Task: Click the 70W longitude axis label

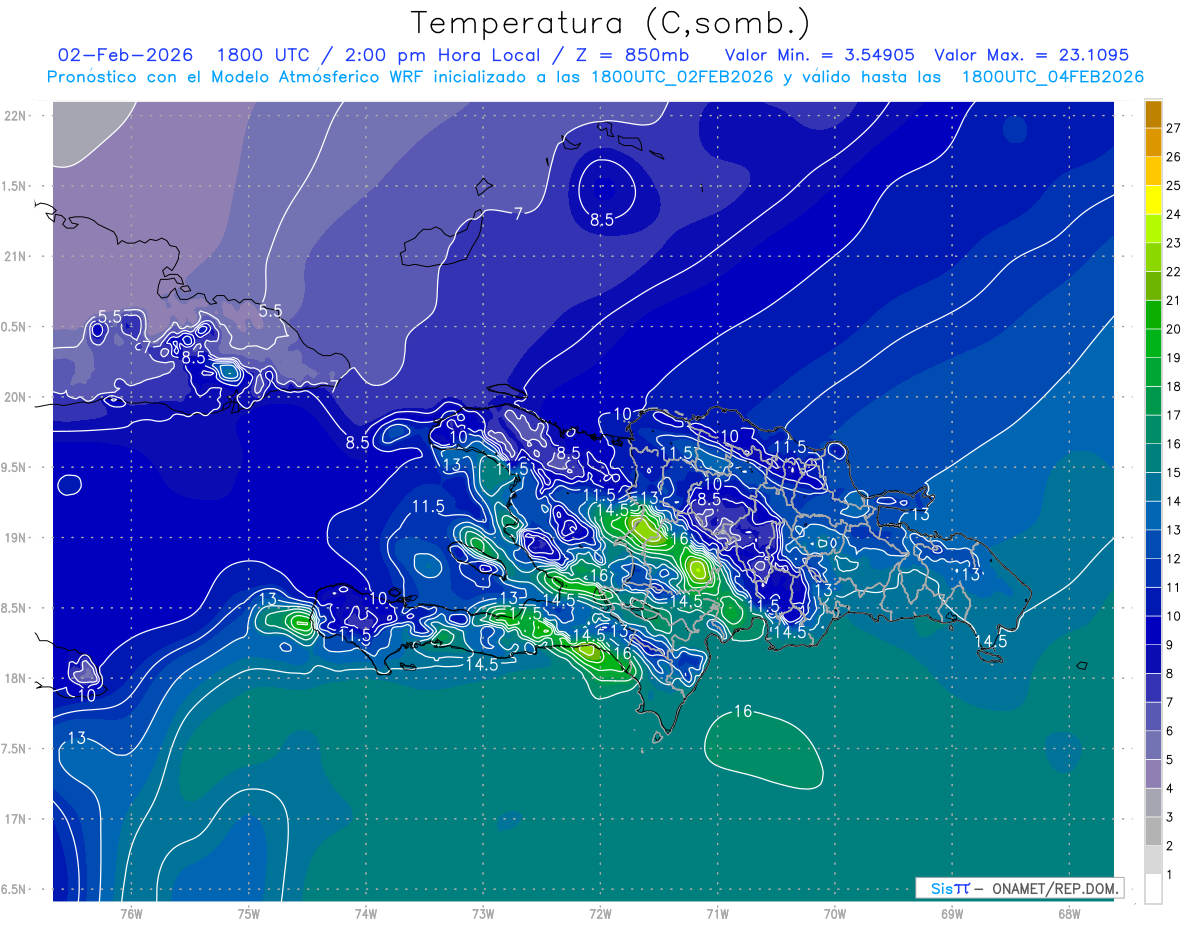Action: click(835, 914)
